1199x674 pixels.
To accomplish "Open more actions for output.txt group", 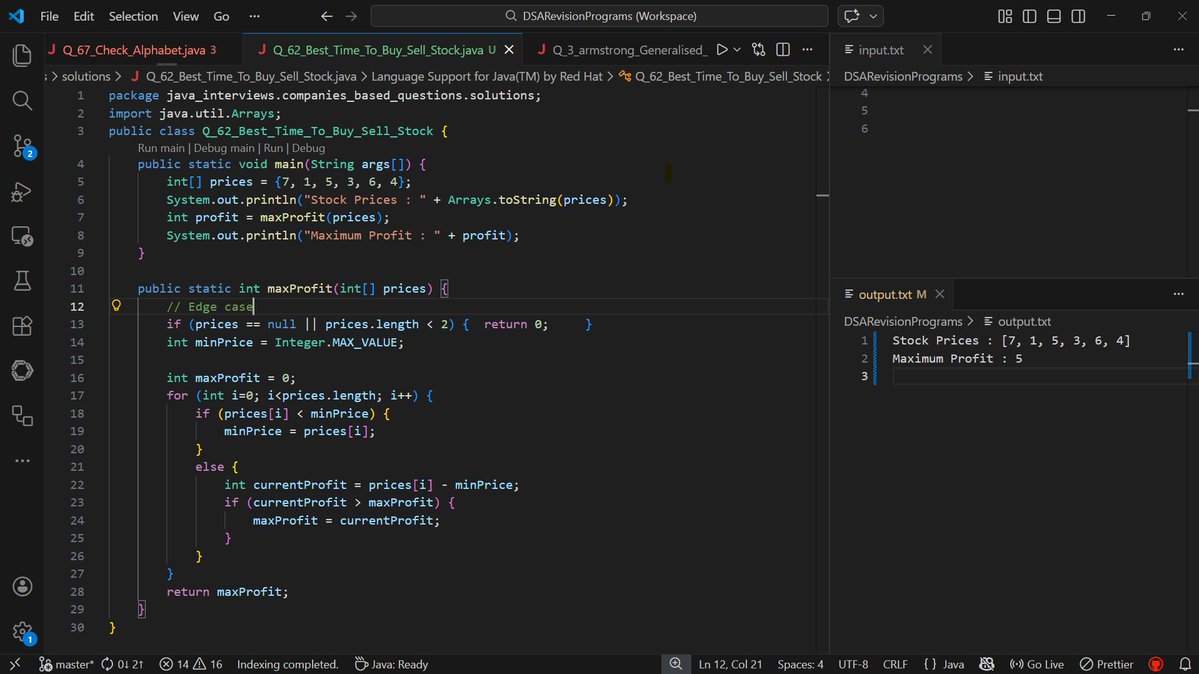I will [x=1178, y=295].
